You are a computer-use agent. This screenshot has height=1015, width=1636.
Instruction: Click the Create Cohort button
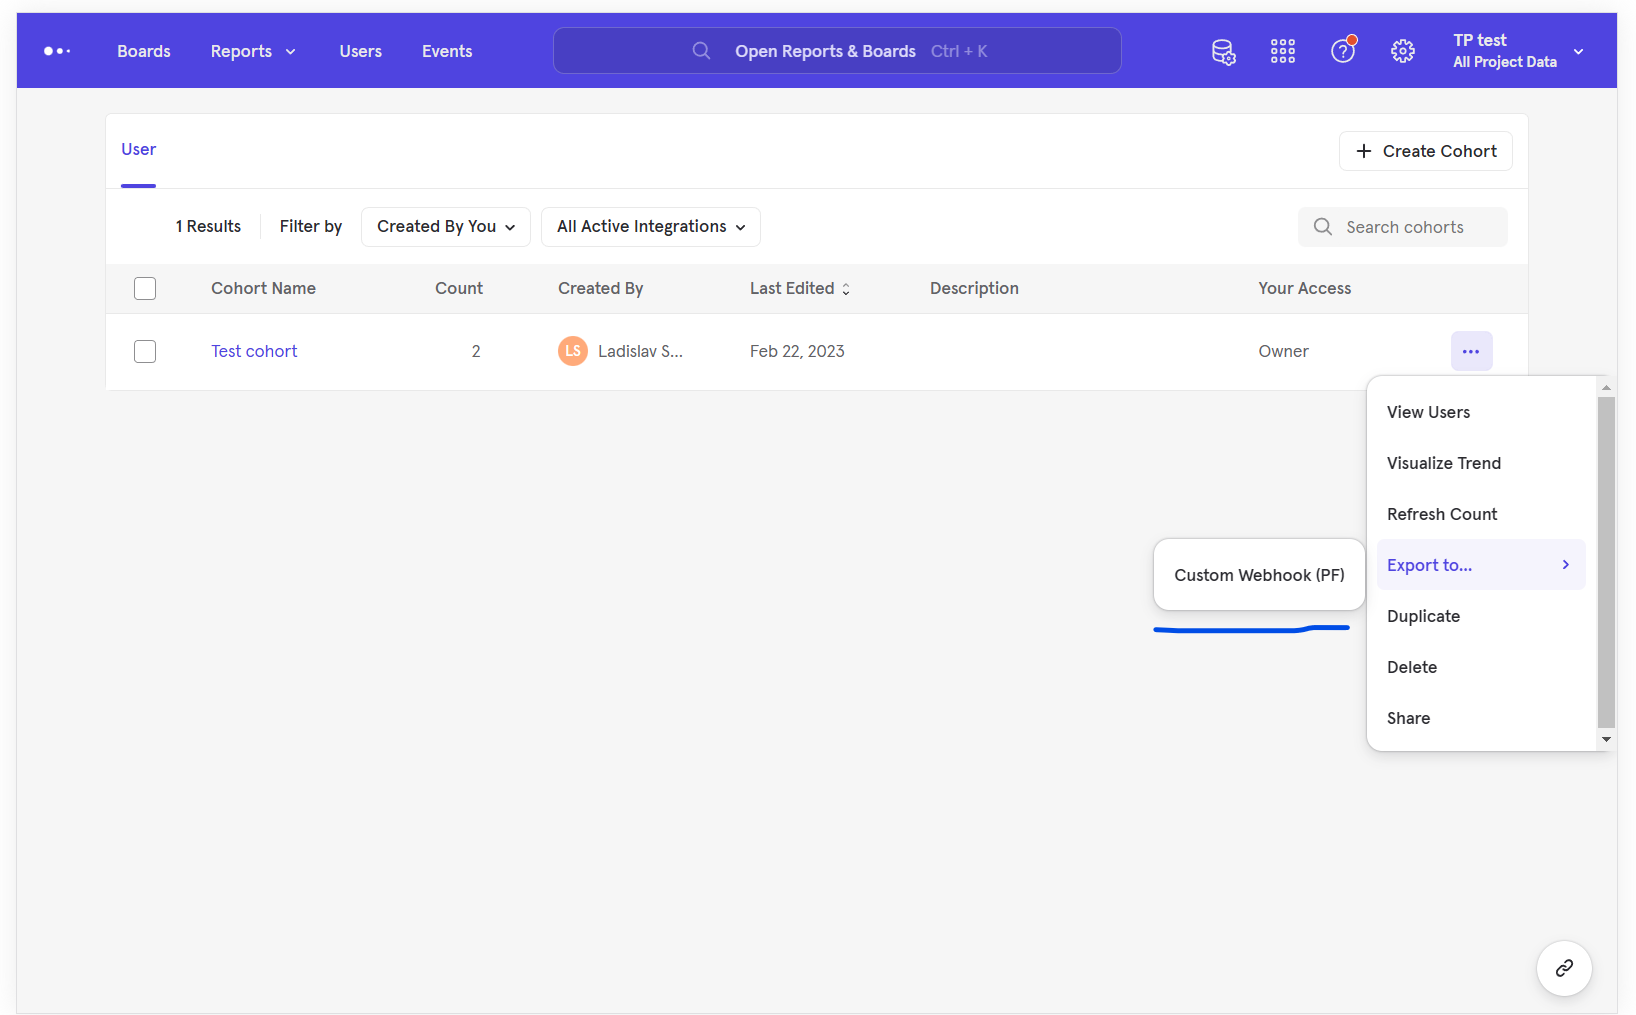pos(1425,151)
